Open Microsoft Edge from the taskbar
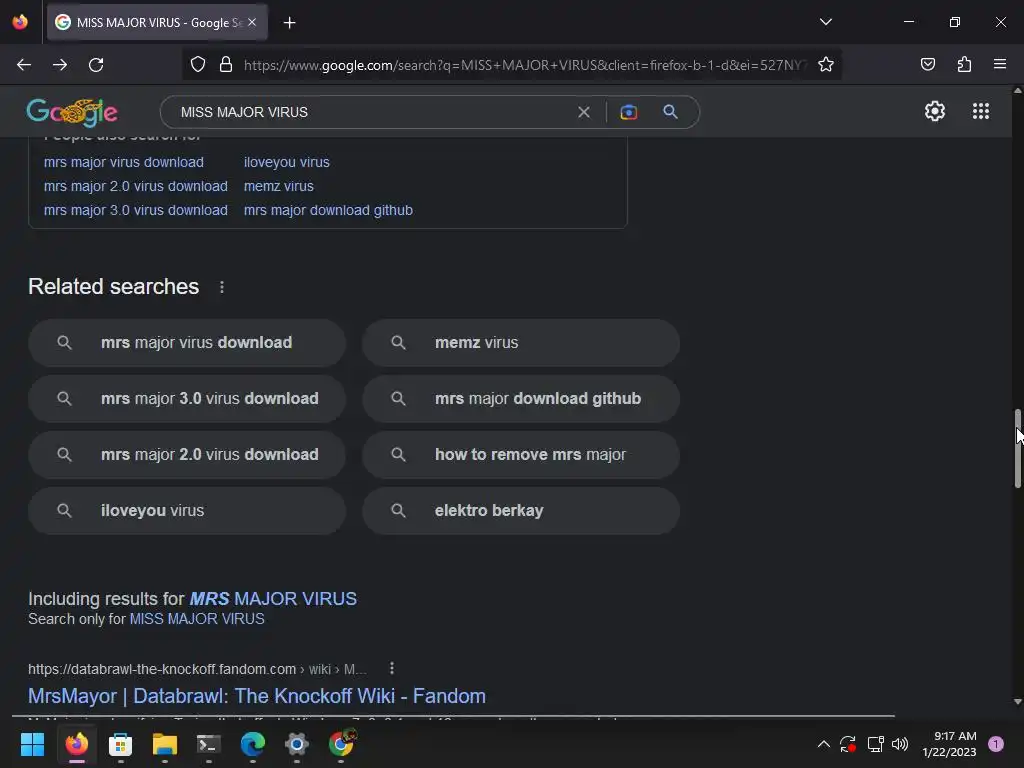 click(253, 744)
